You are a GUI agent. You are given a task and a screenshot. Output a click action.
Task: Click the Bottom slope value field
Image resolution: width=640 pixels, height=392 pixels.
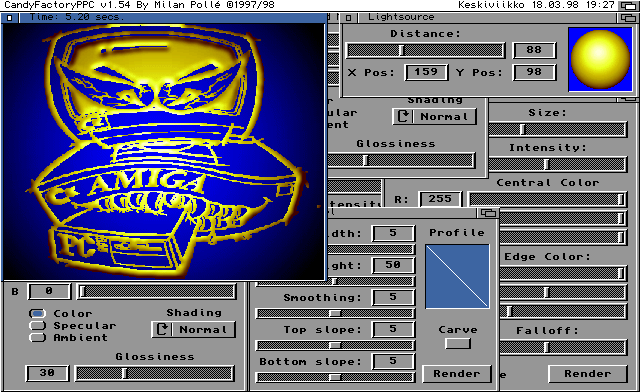[x=393, y=361]
